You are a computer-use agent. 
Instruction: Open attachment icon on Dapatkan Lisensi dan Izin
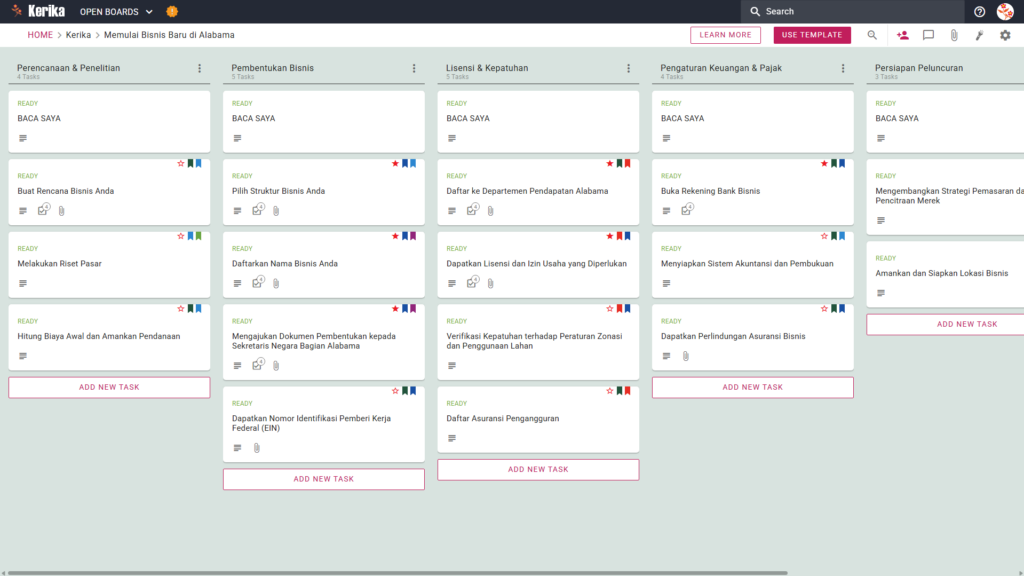pos(490,283)
